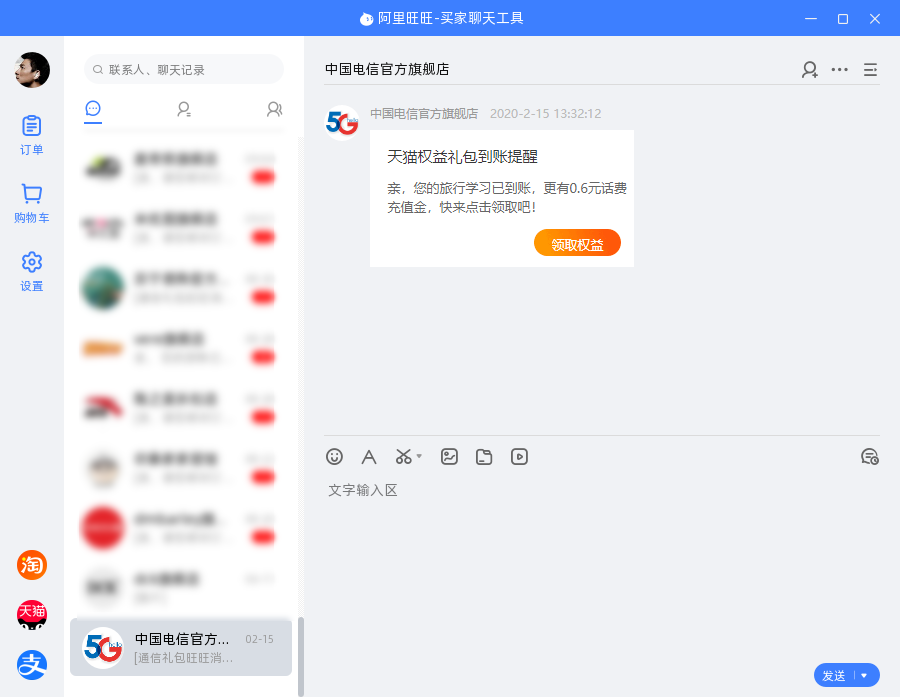Screen dimensions: 900x697
Task: Toggle message notification settings icon
Action: click(869, 457)
